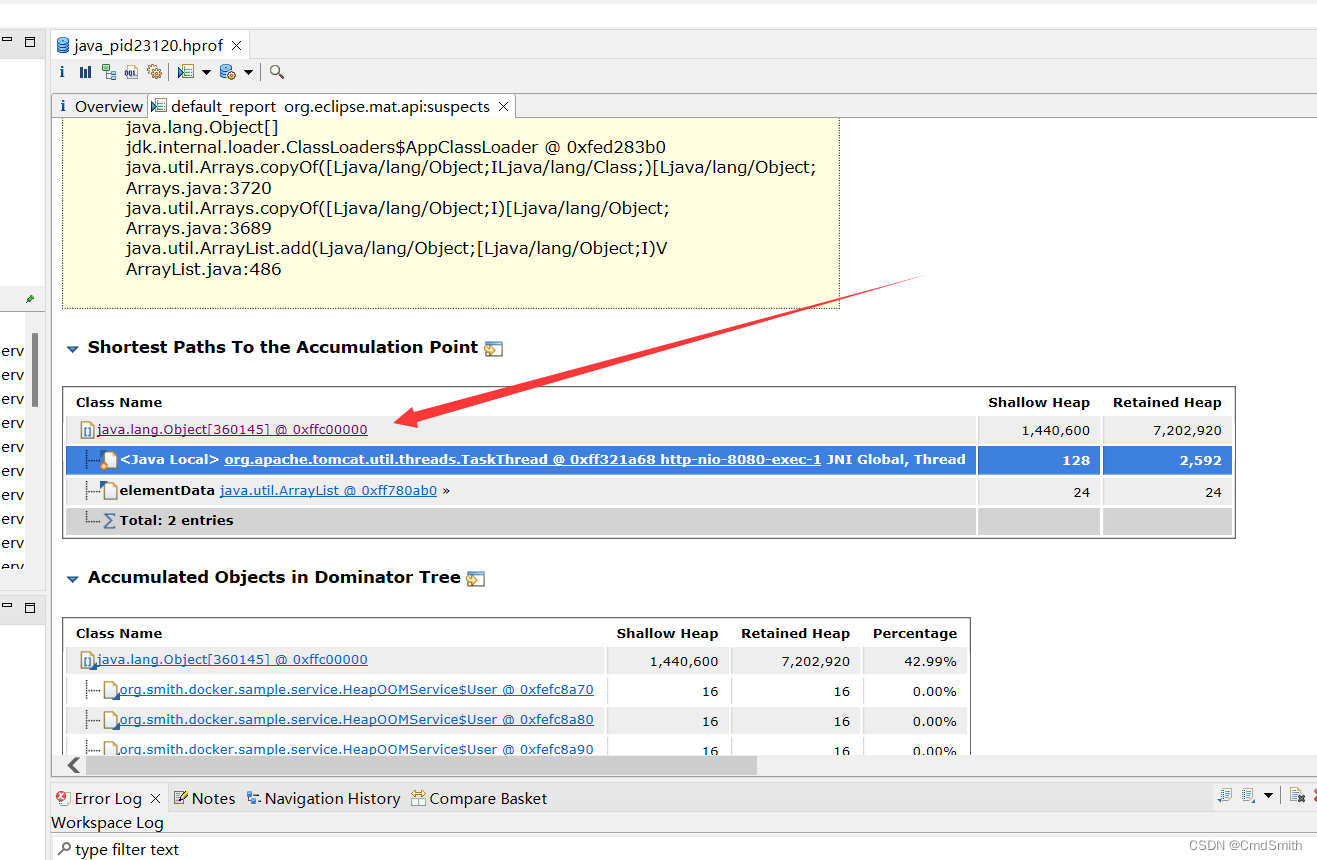Image resolution: width=1317 pixels, height=860 pixels.
Task: Open HeapOOMService$User @ 0xfefc8a70 link
Action: pyautogui.click(x=356, y=690)
